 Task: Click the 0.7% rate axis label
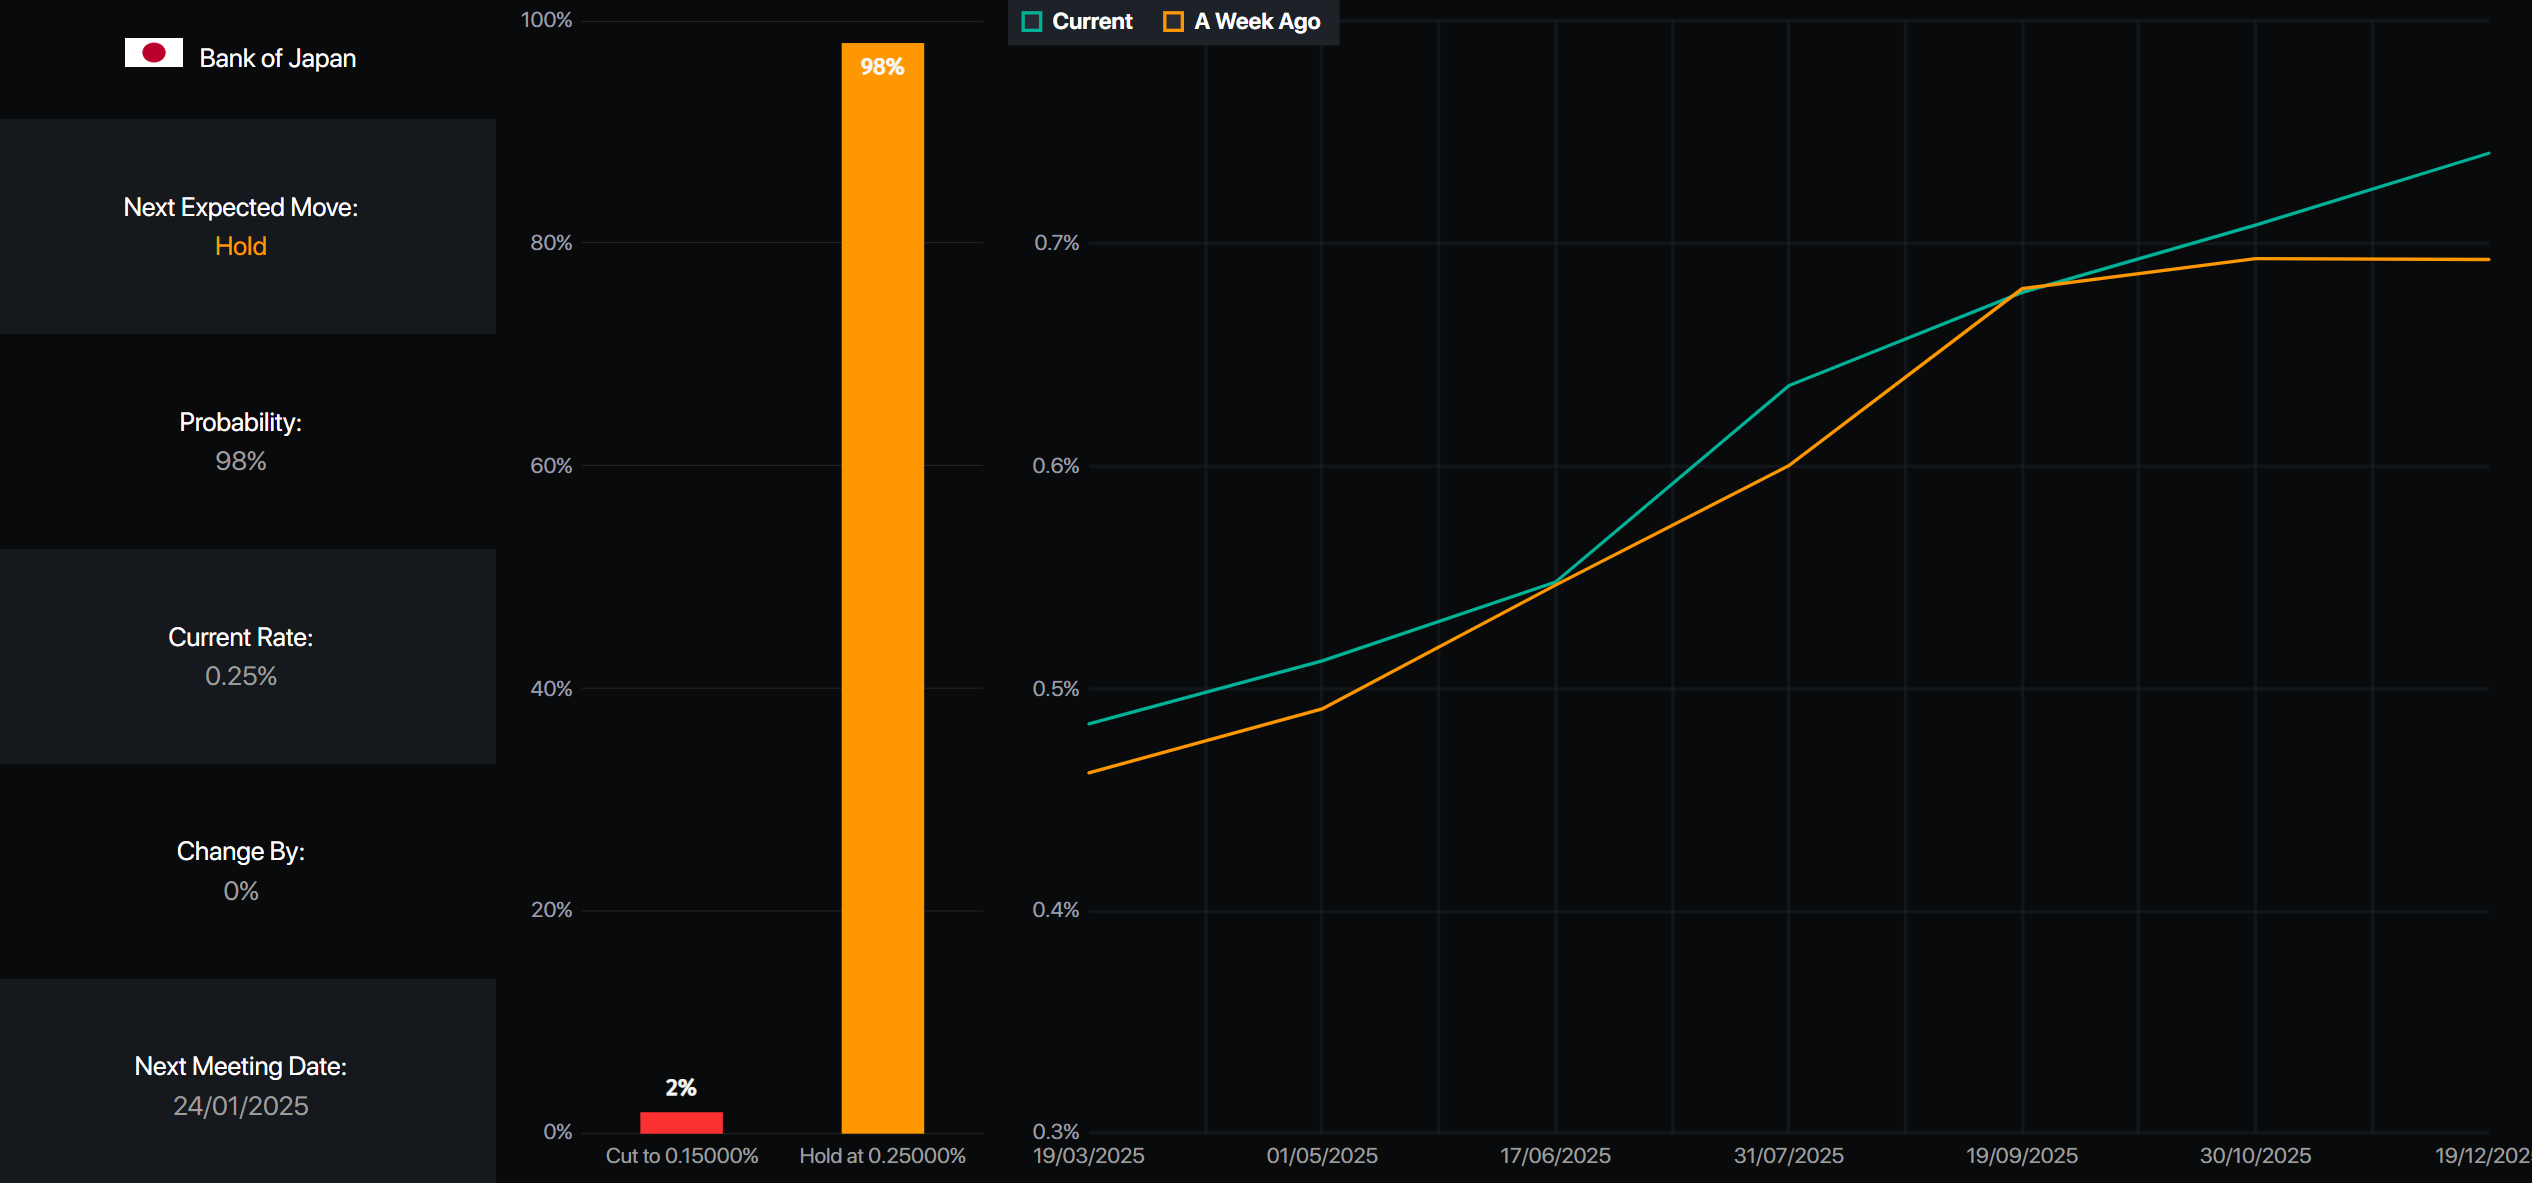tap(1056, 243)
